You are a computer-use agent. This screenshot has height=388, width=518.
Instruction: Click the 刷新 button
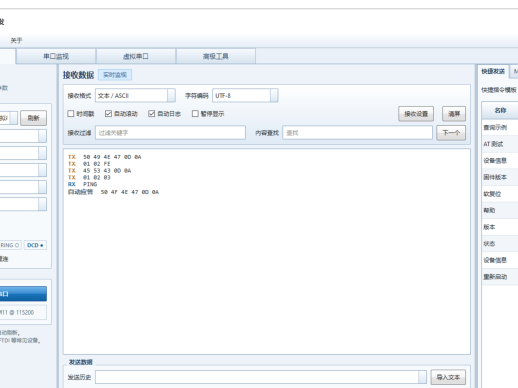pyautogui.click(x=33, y=118)
